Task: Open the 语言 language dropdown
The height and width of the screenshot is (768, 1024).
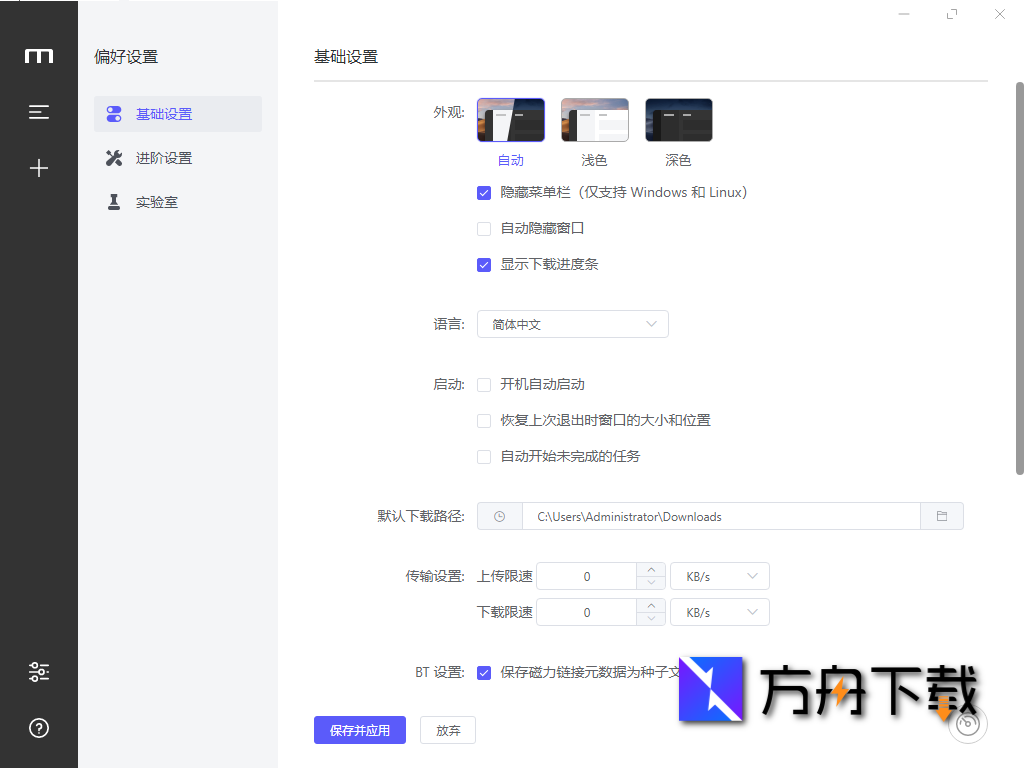Action: click(572, 323)
